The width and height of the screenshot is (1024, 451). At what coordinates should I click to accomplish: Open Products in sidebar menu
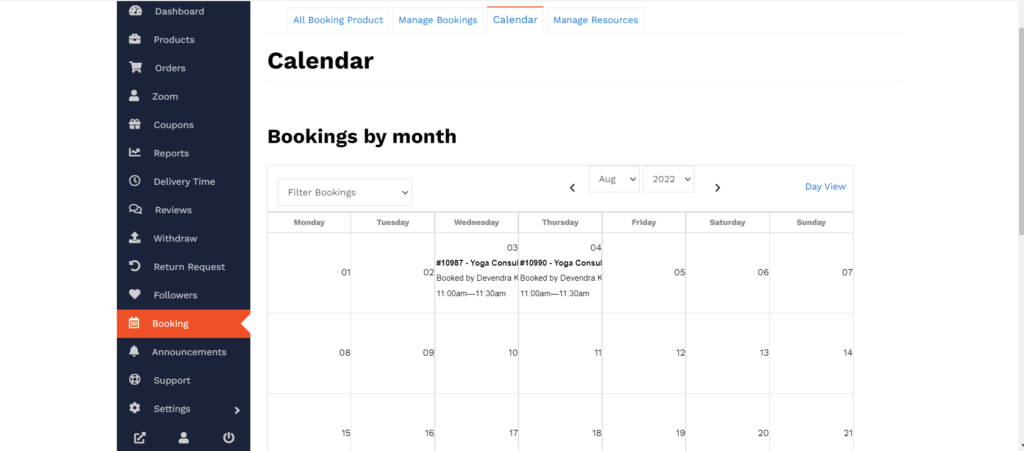point(174,40)
